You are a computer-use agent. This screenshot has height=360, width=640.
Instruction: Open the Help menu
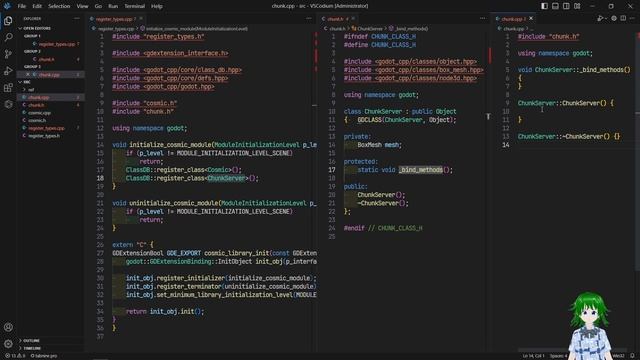[157, 6]
